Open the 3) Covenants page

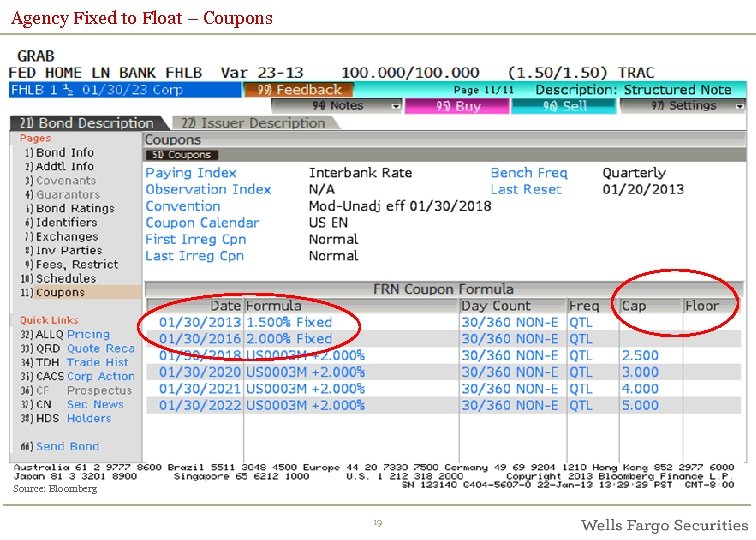point(61,180)
